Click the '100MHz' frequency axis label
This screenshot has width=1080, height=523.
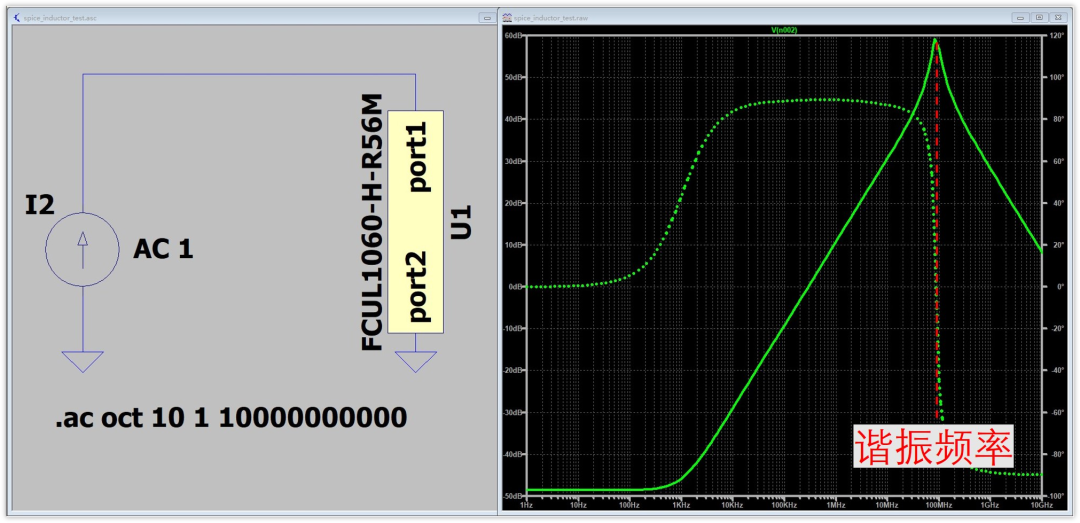pos(938,505)
